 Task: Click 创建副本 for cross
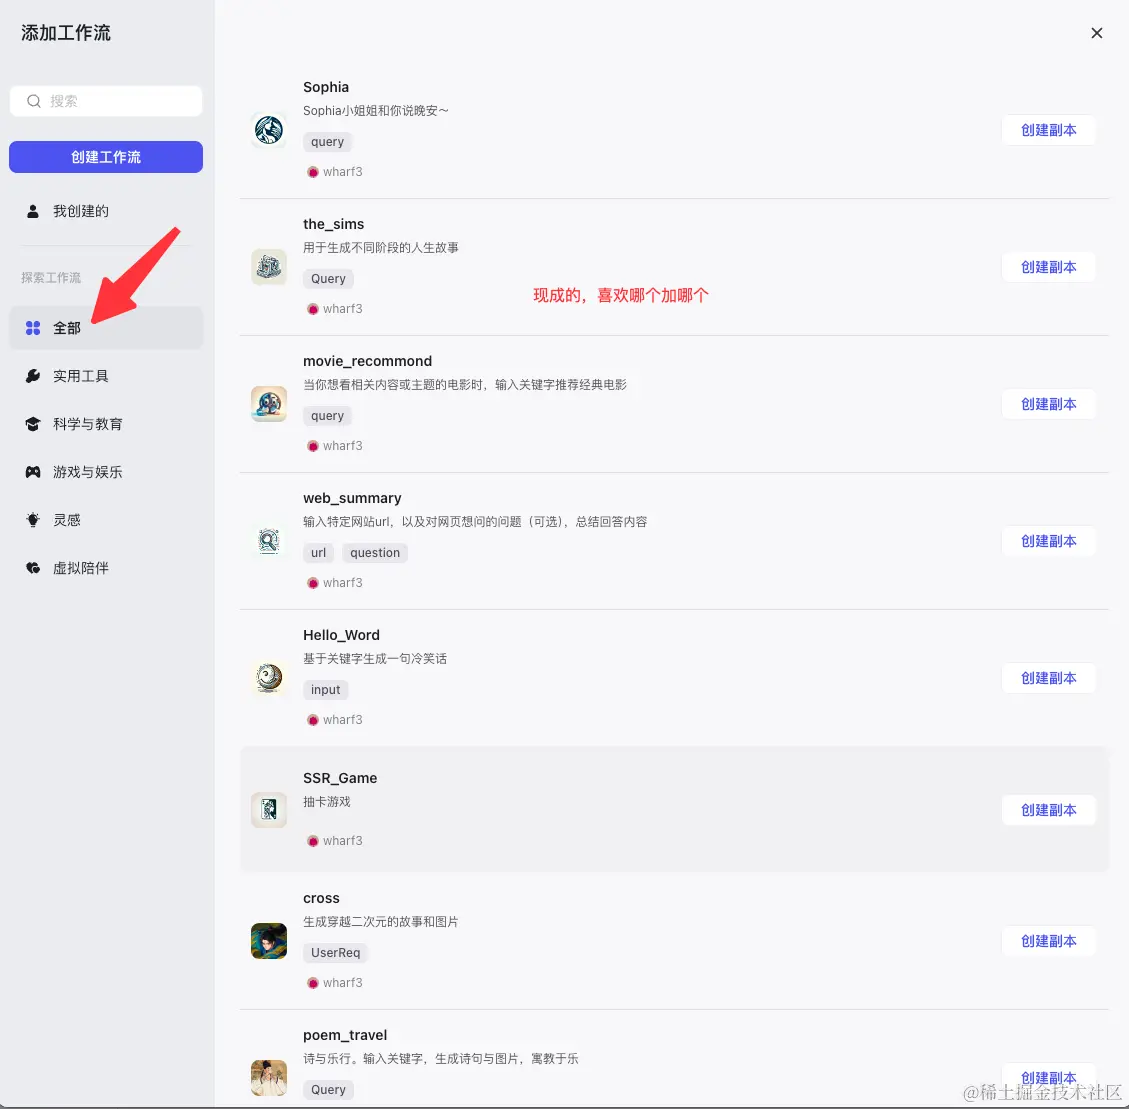coord(1048,941)
